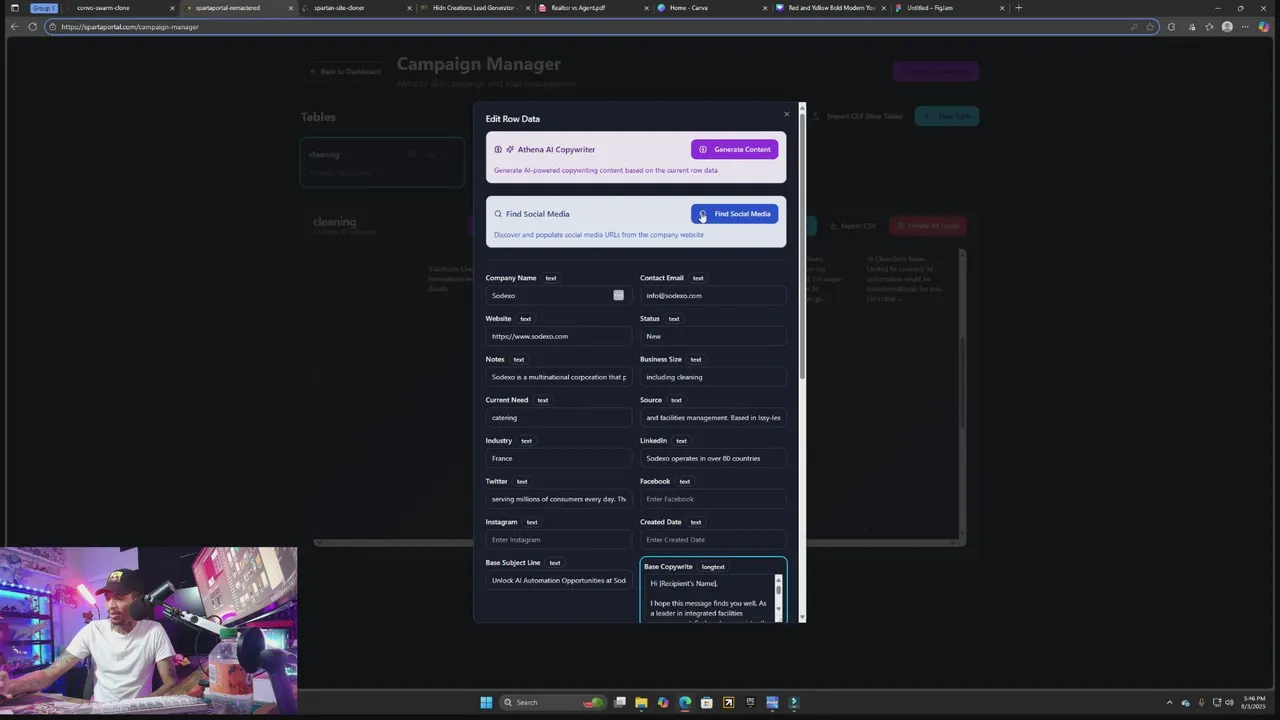
Task: Click Import CSV (New Table) behind the dialog
Action: 857,116
